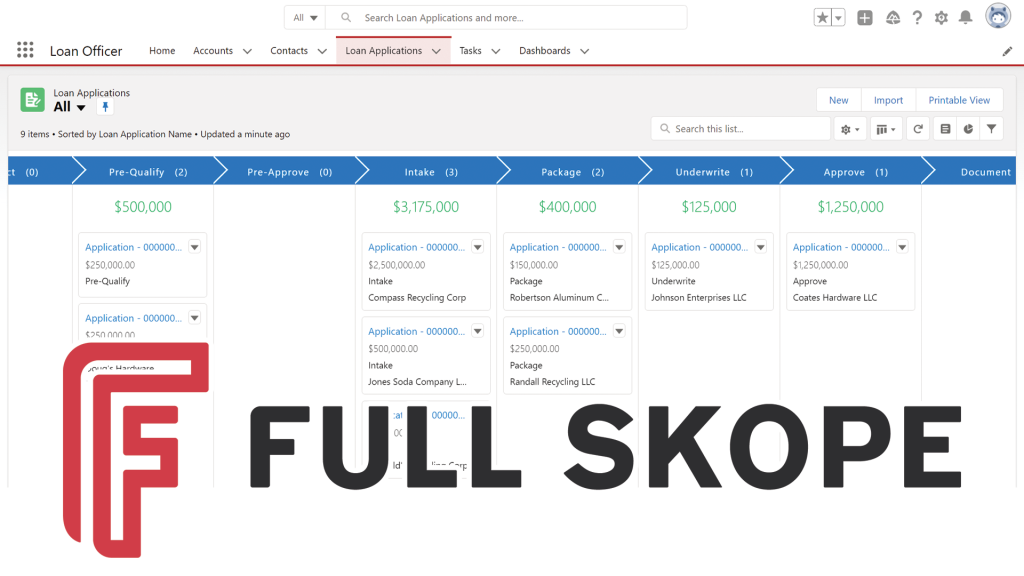The image size is (1024, 576).
Task: Check notifications with the bell icon
Action: pyautogui.click(x=965, y=17)
